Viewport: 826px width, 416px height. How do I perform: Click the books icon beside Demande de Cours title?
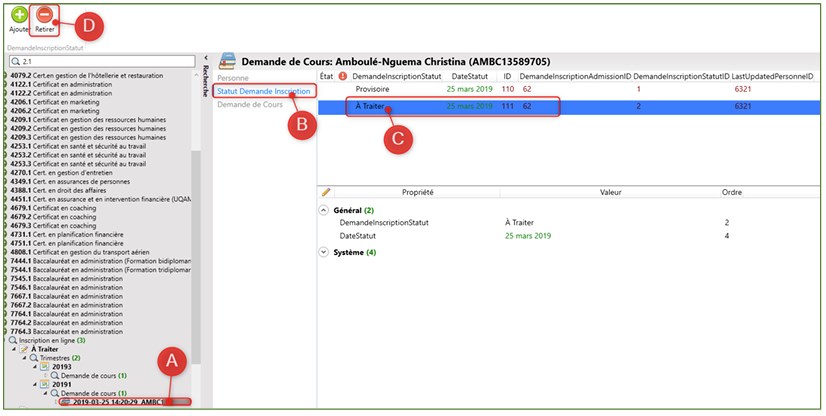[x=228, y=58]
